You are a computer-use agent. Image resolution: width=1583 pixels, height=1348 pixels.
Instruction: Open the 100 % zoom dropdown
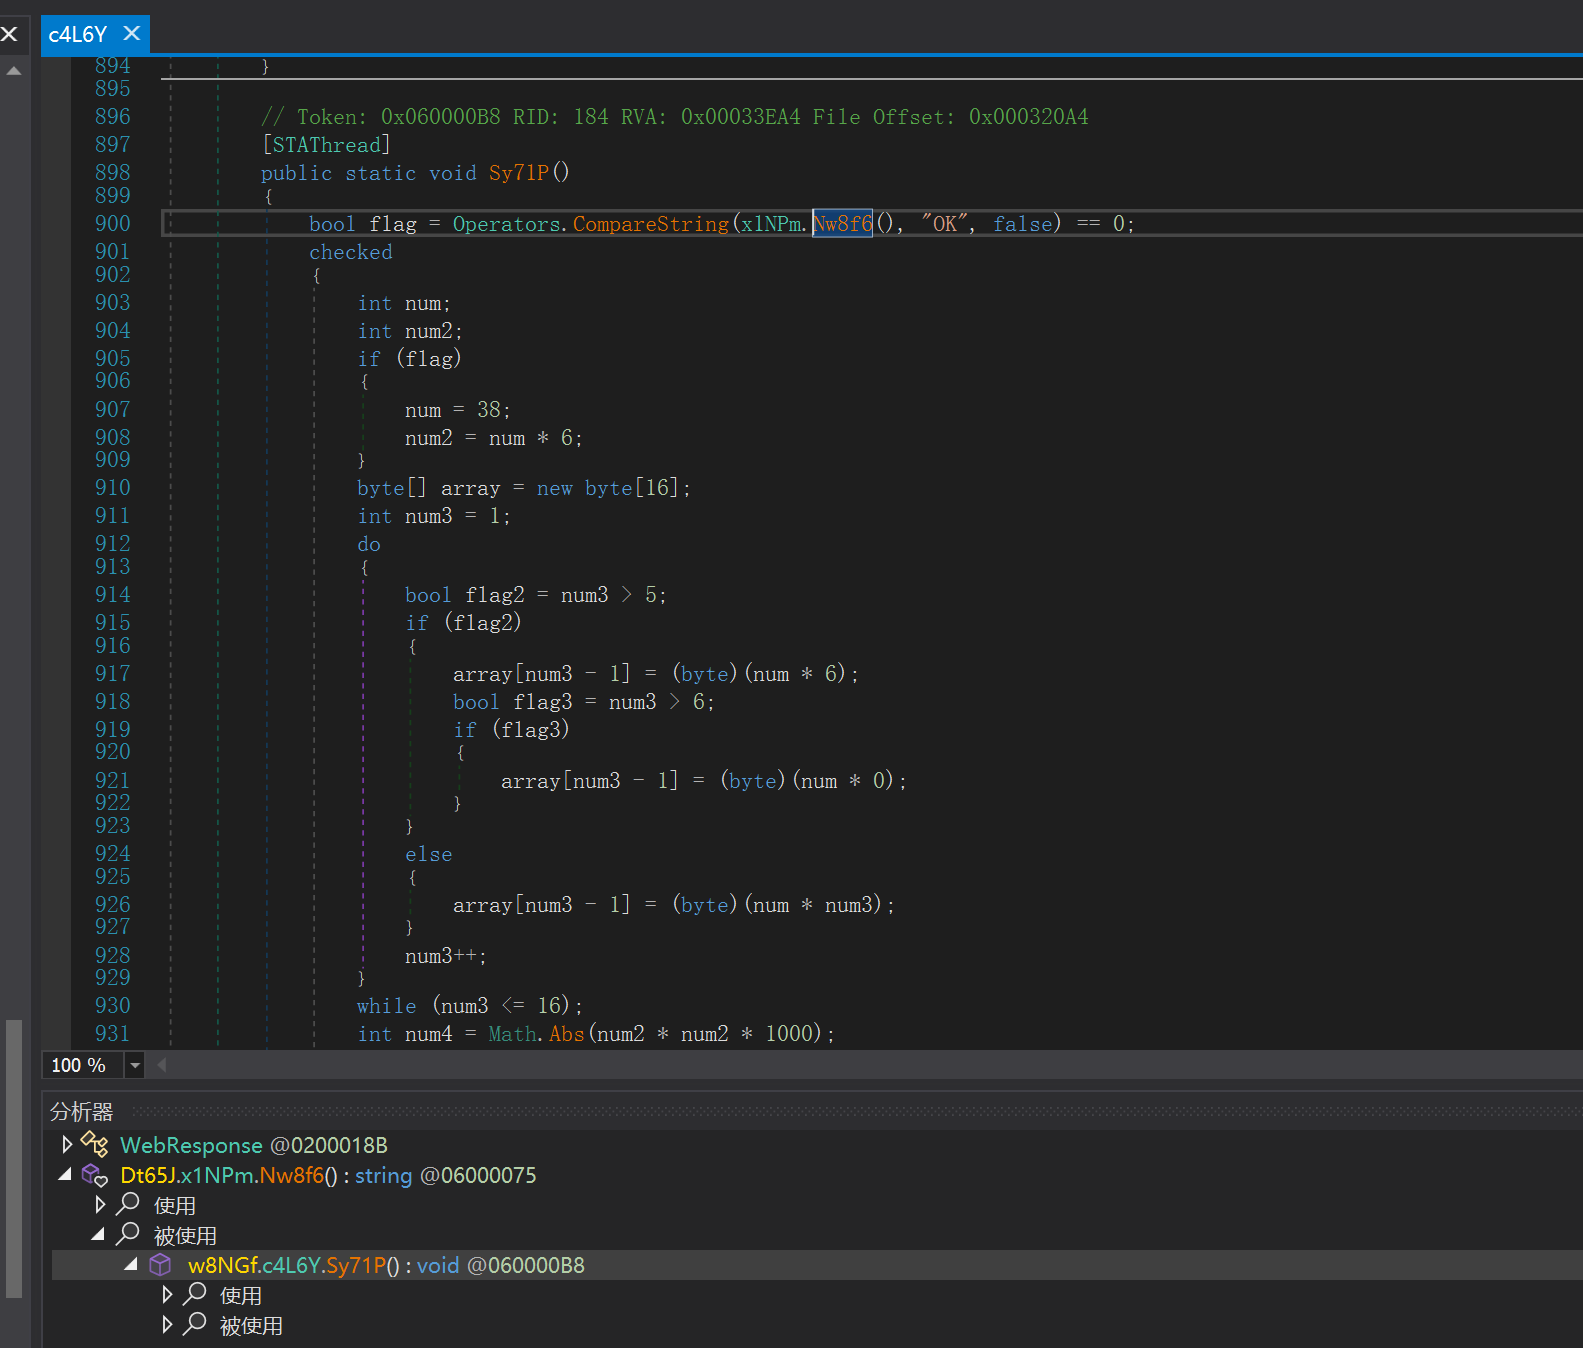(x=135, y=1066)
